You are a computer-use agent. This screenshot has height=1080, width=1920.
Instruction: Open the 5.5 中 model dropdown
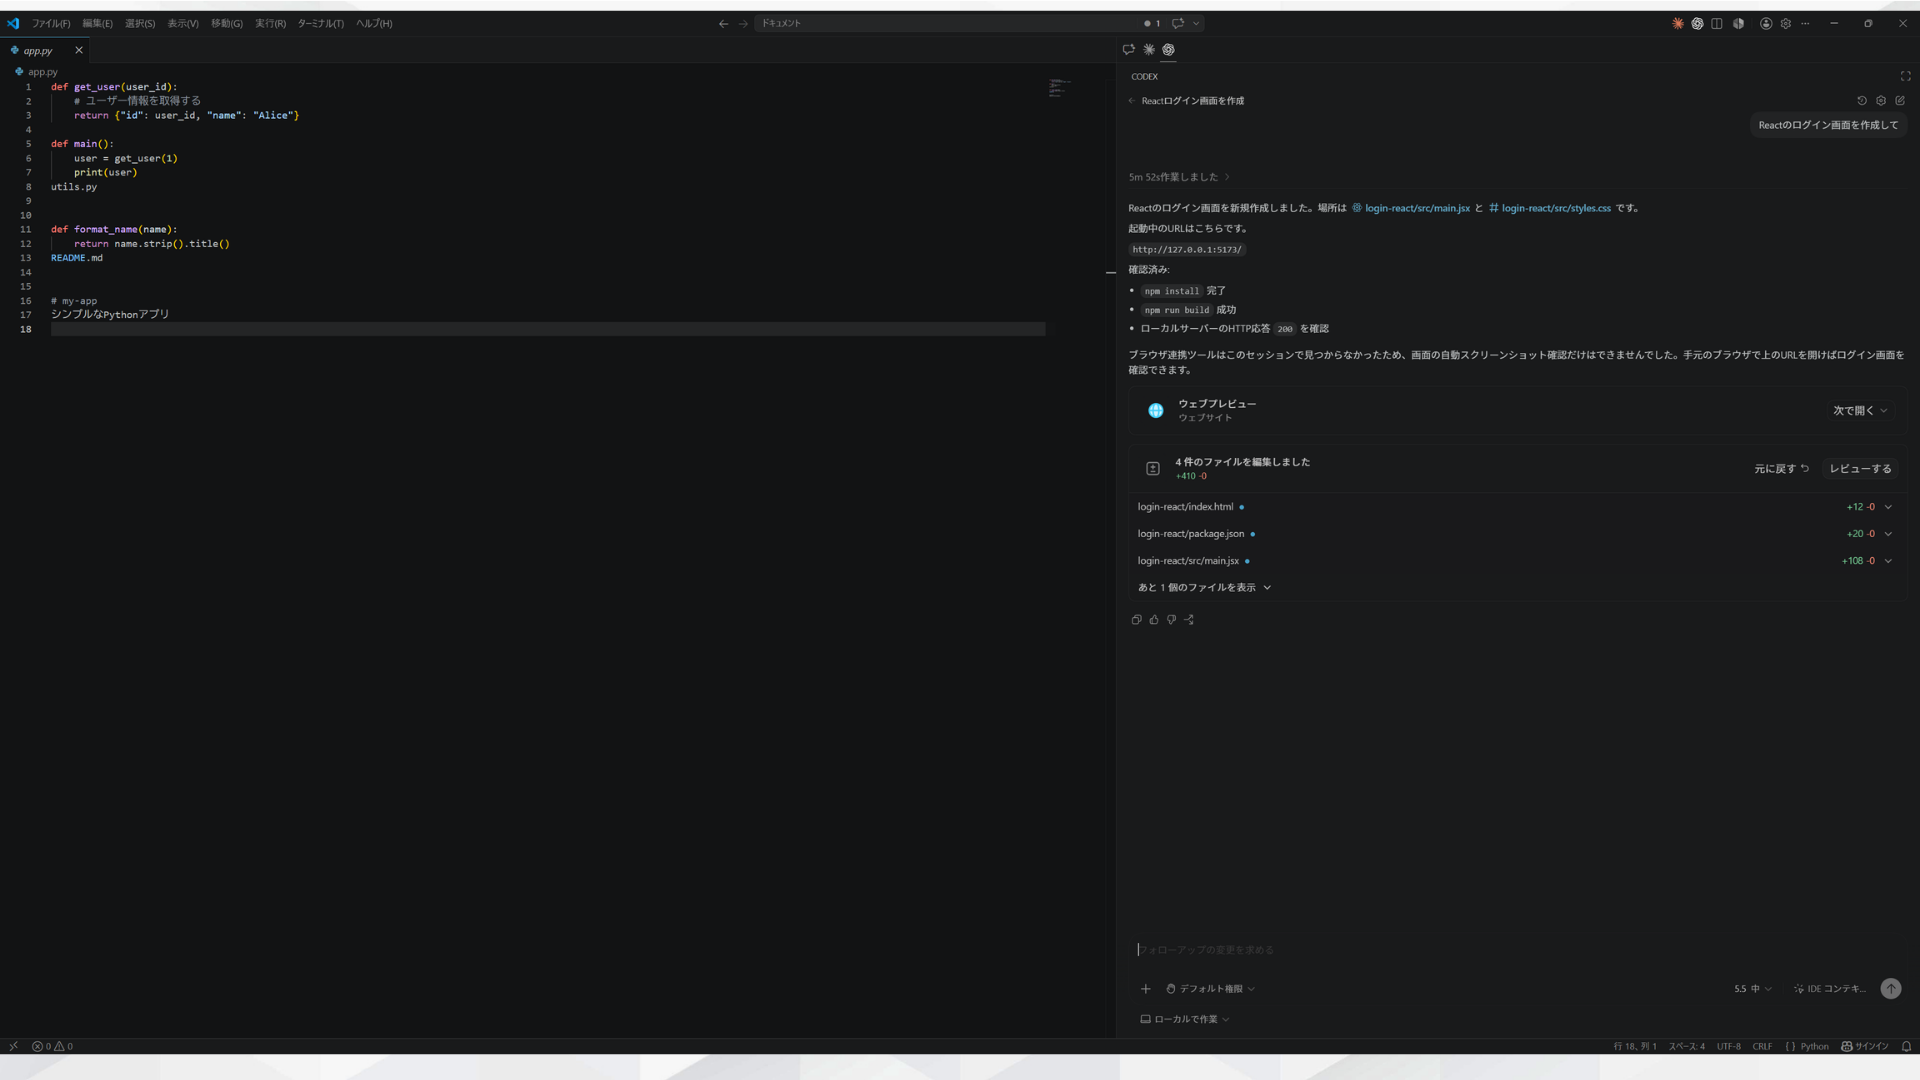1752,989
